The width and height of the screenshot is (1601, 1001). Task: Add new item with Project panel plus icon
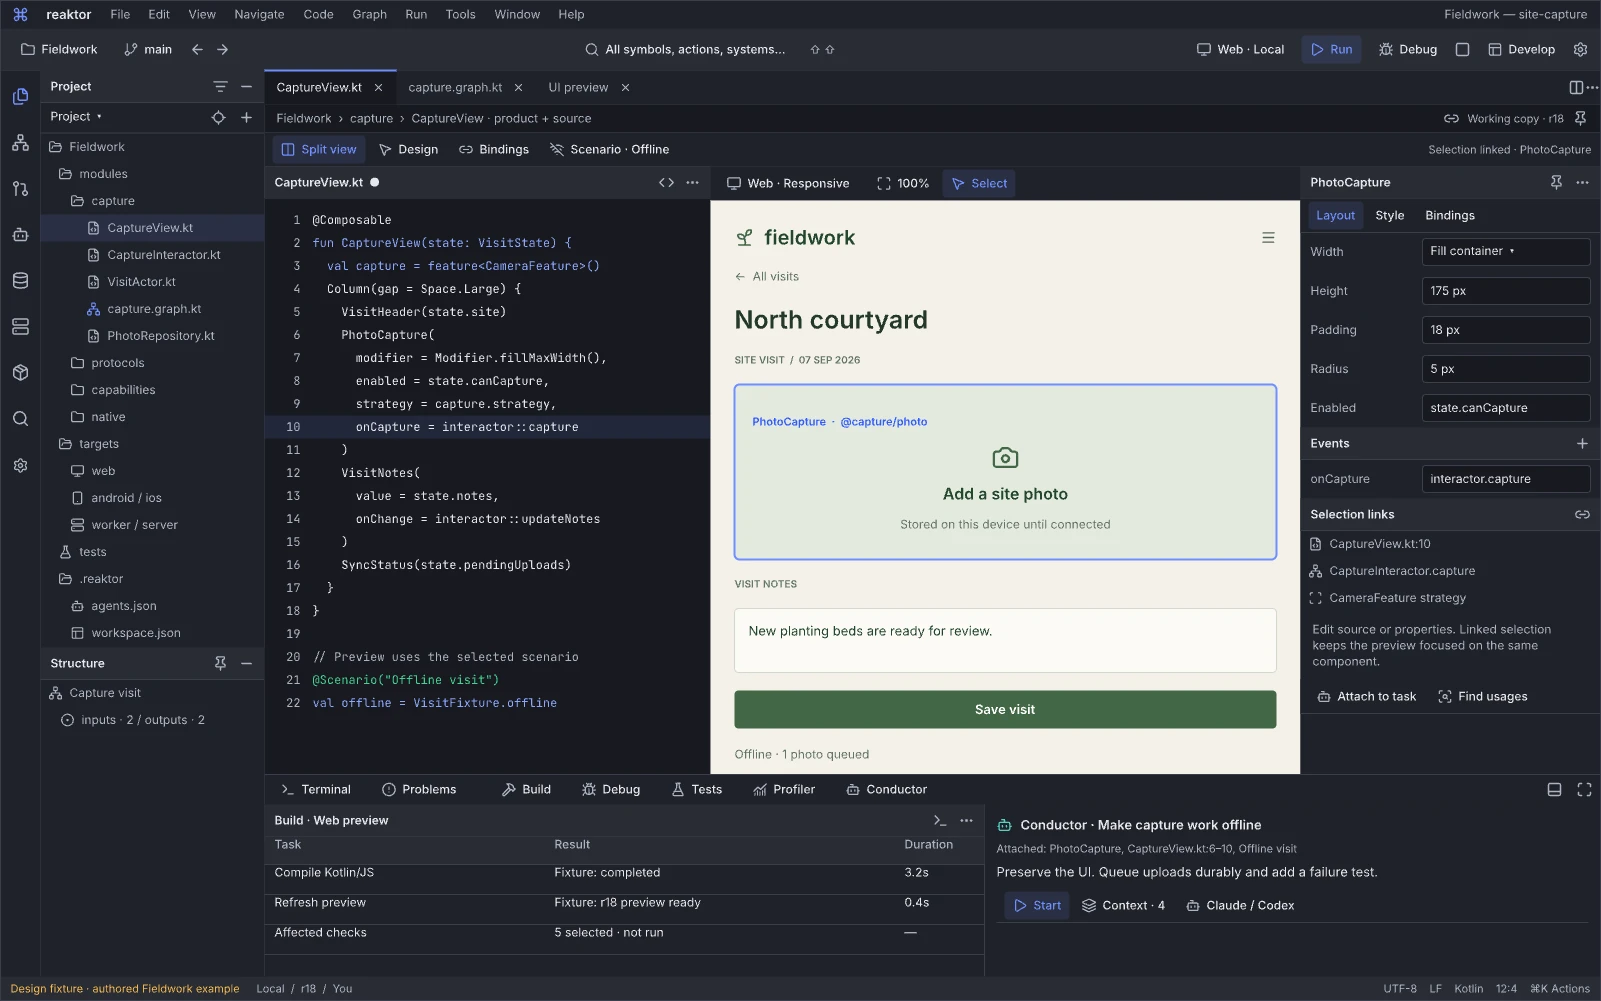pos(246,117)
